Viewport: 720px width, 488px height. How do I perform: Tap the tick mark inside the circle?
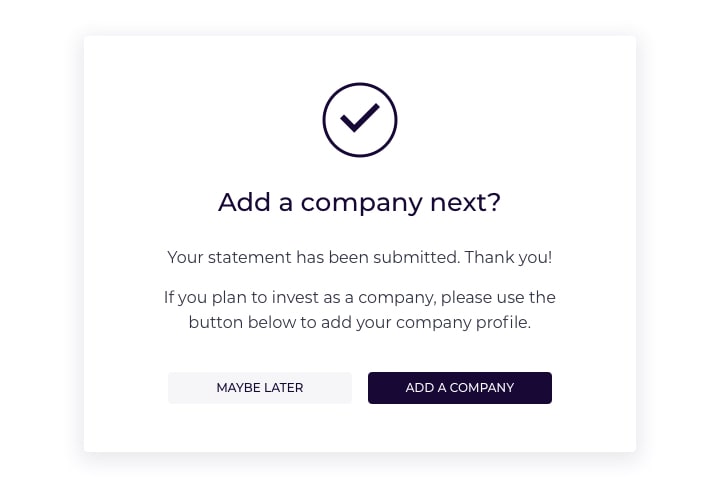(x=360, y=118)
